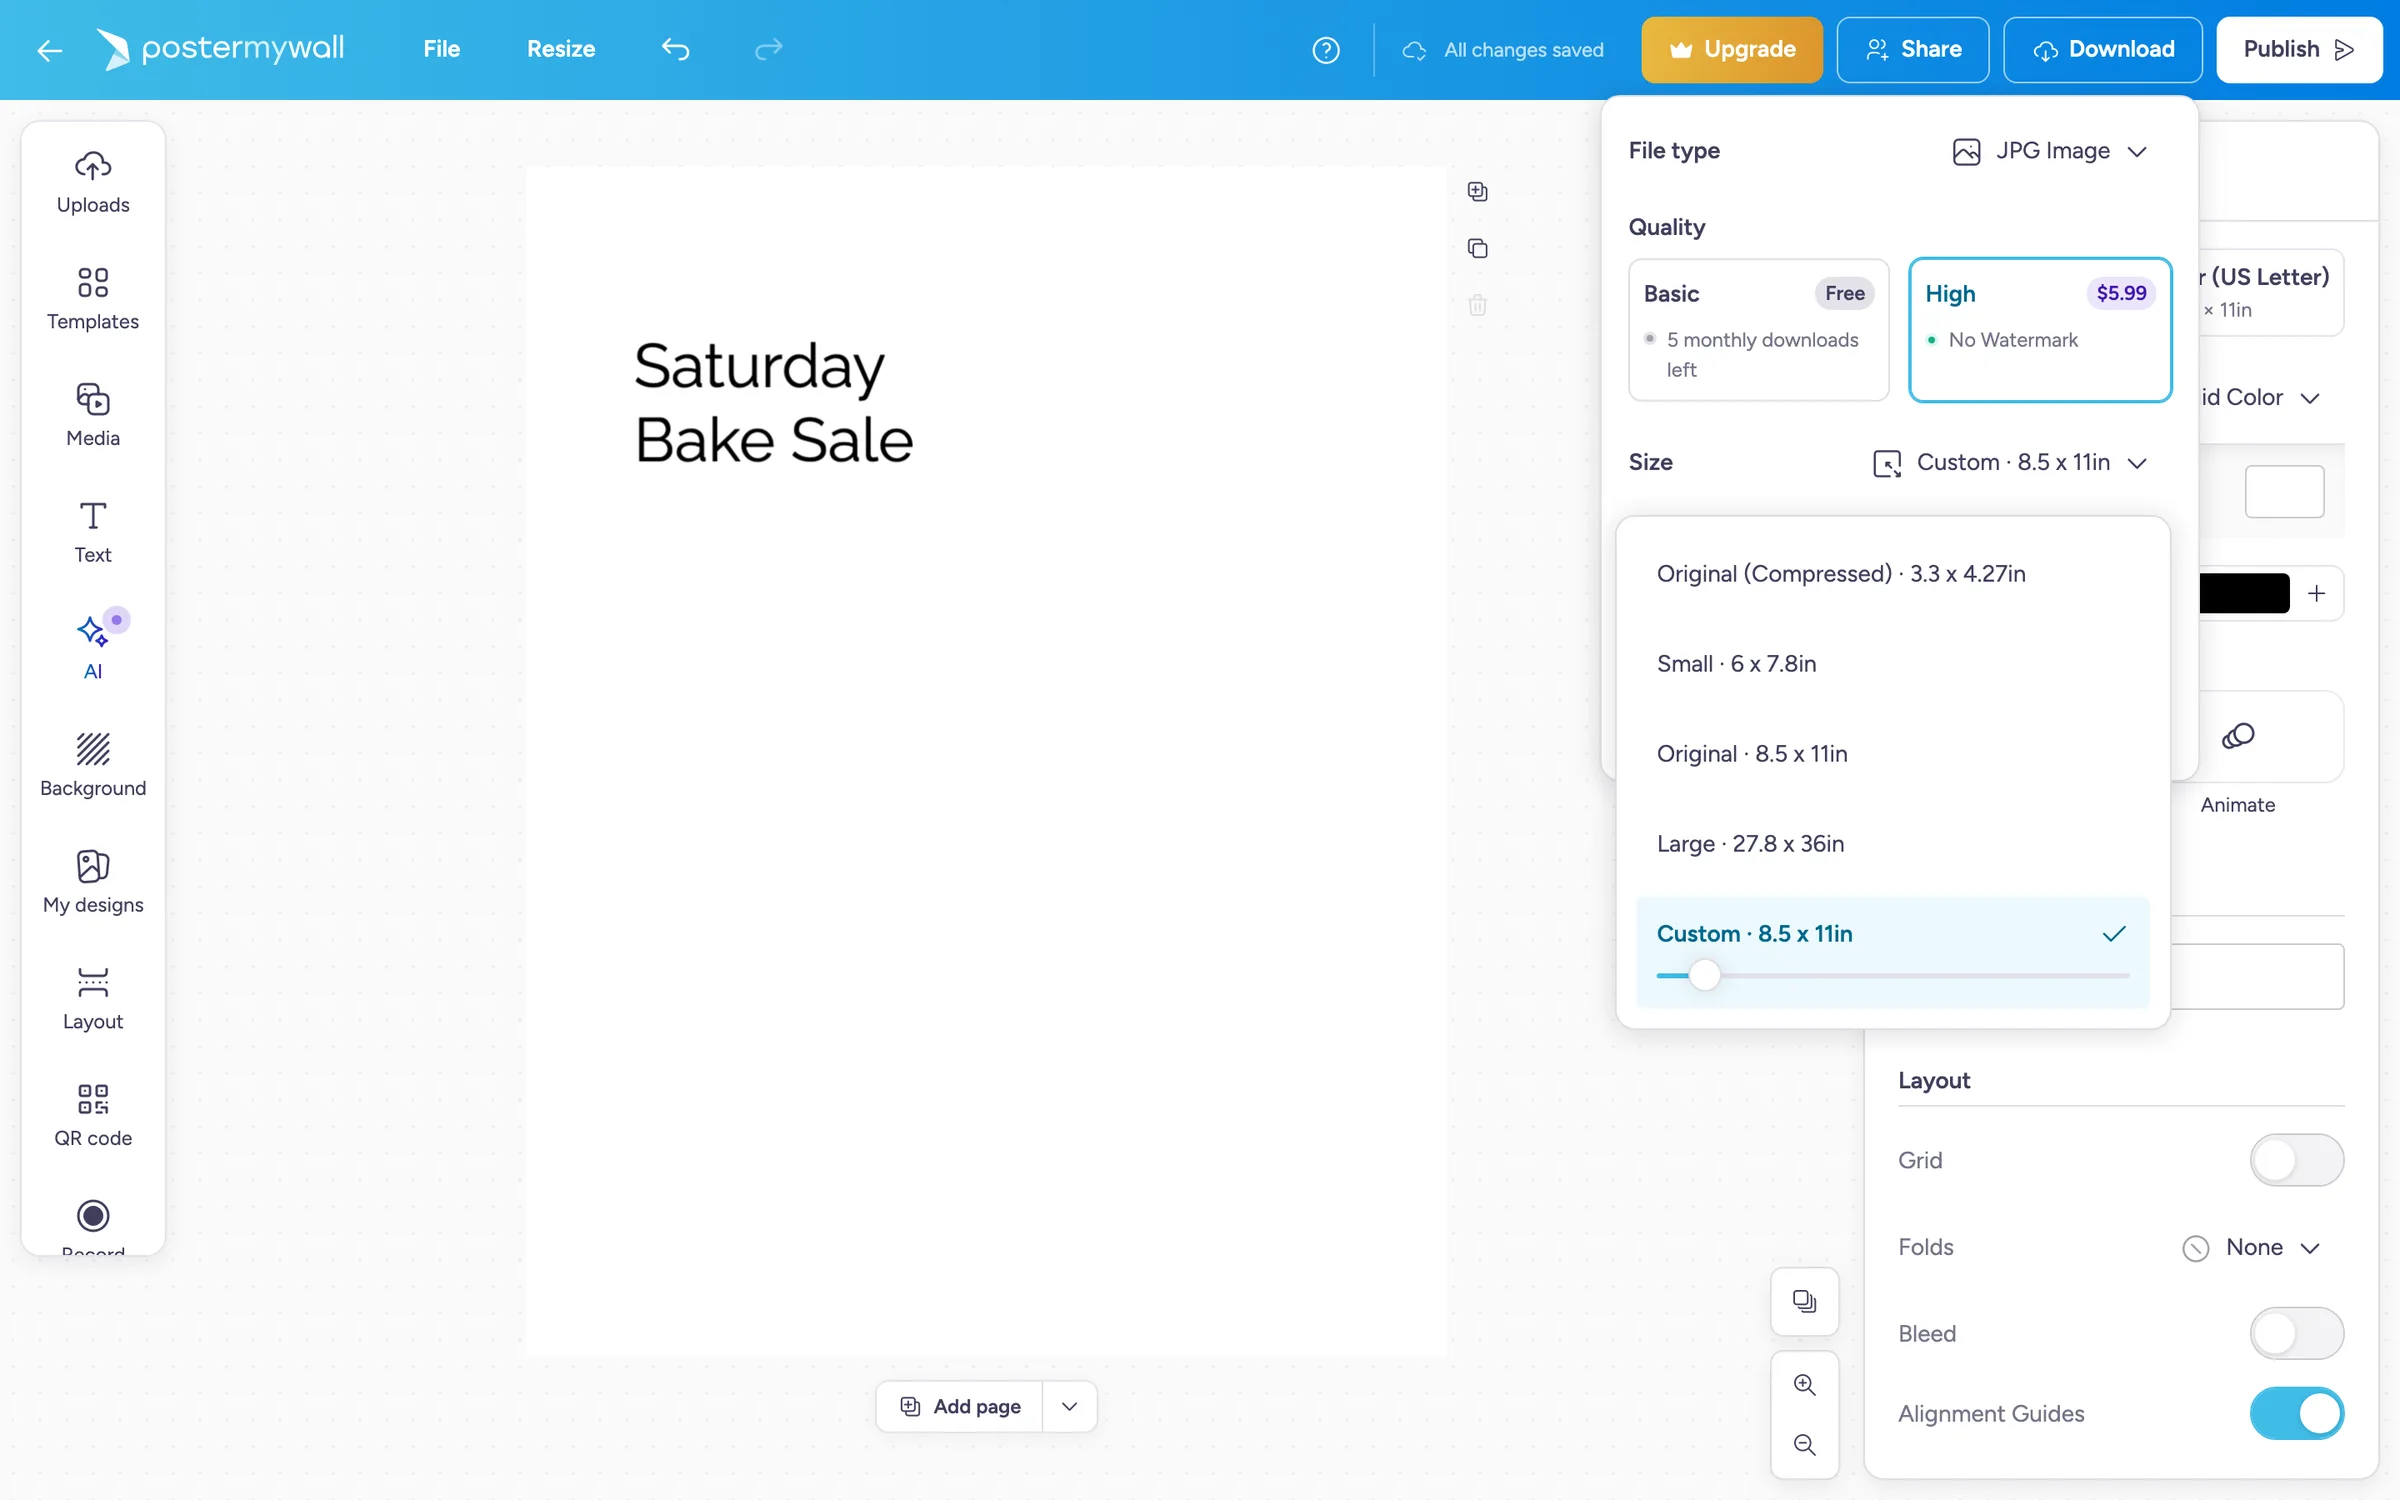Go back using the top-left arrow
Screen dimensions: 2400x1500
49,50
